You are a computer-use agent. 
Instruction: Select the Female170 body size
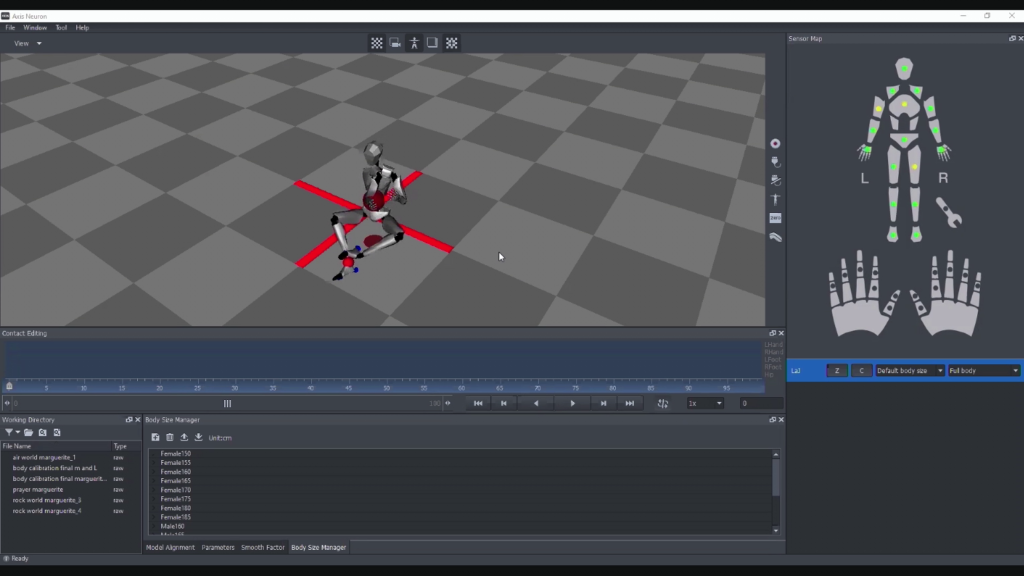176,490
